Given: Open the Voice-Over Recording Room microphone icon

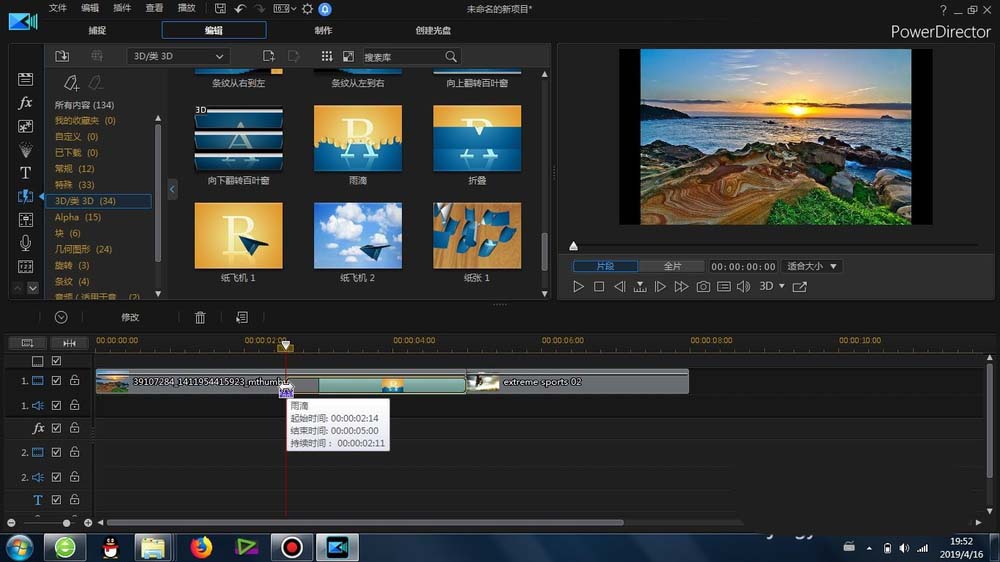Looking at the screenshot, I should (26, 243).
